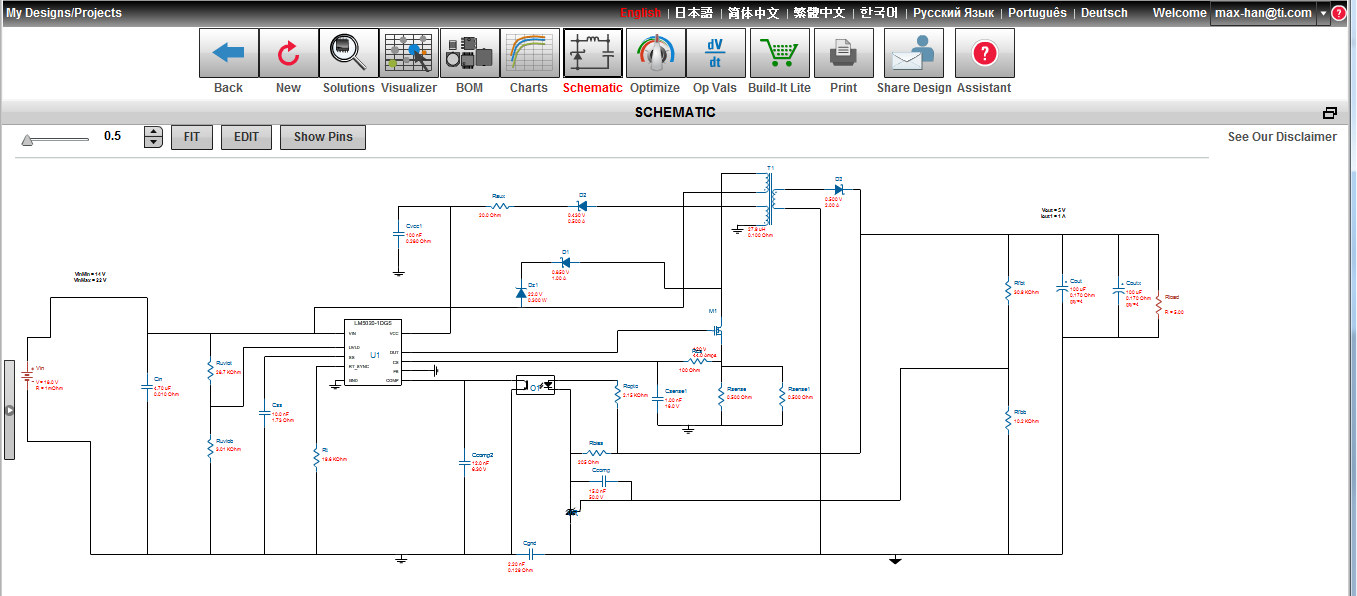Image resolution: width=1357 pixels, height=596 pixels.
Task: Click the Back arrow icon
Action: pos(229,53)
